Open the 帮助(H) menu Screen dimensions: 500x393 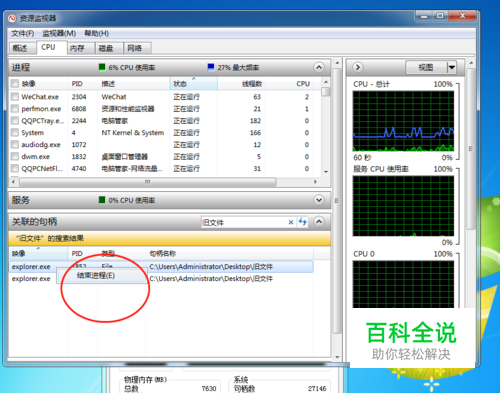(x=97, y=34)
